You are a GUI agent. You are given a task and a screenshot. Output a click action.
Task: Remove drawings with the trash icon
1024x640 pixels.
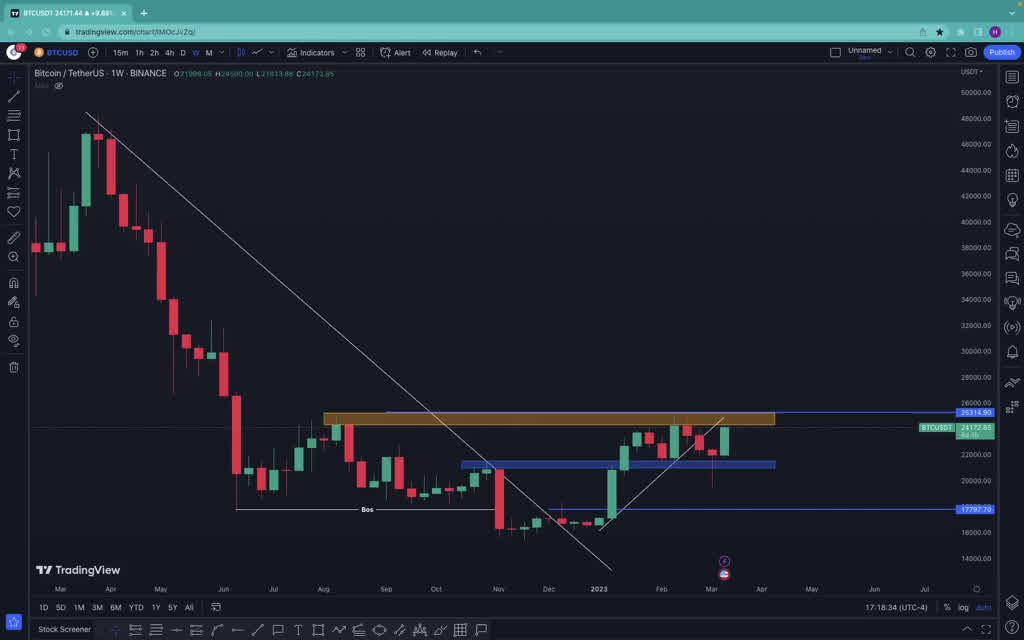(x=14, y=367)
